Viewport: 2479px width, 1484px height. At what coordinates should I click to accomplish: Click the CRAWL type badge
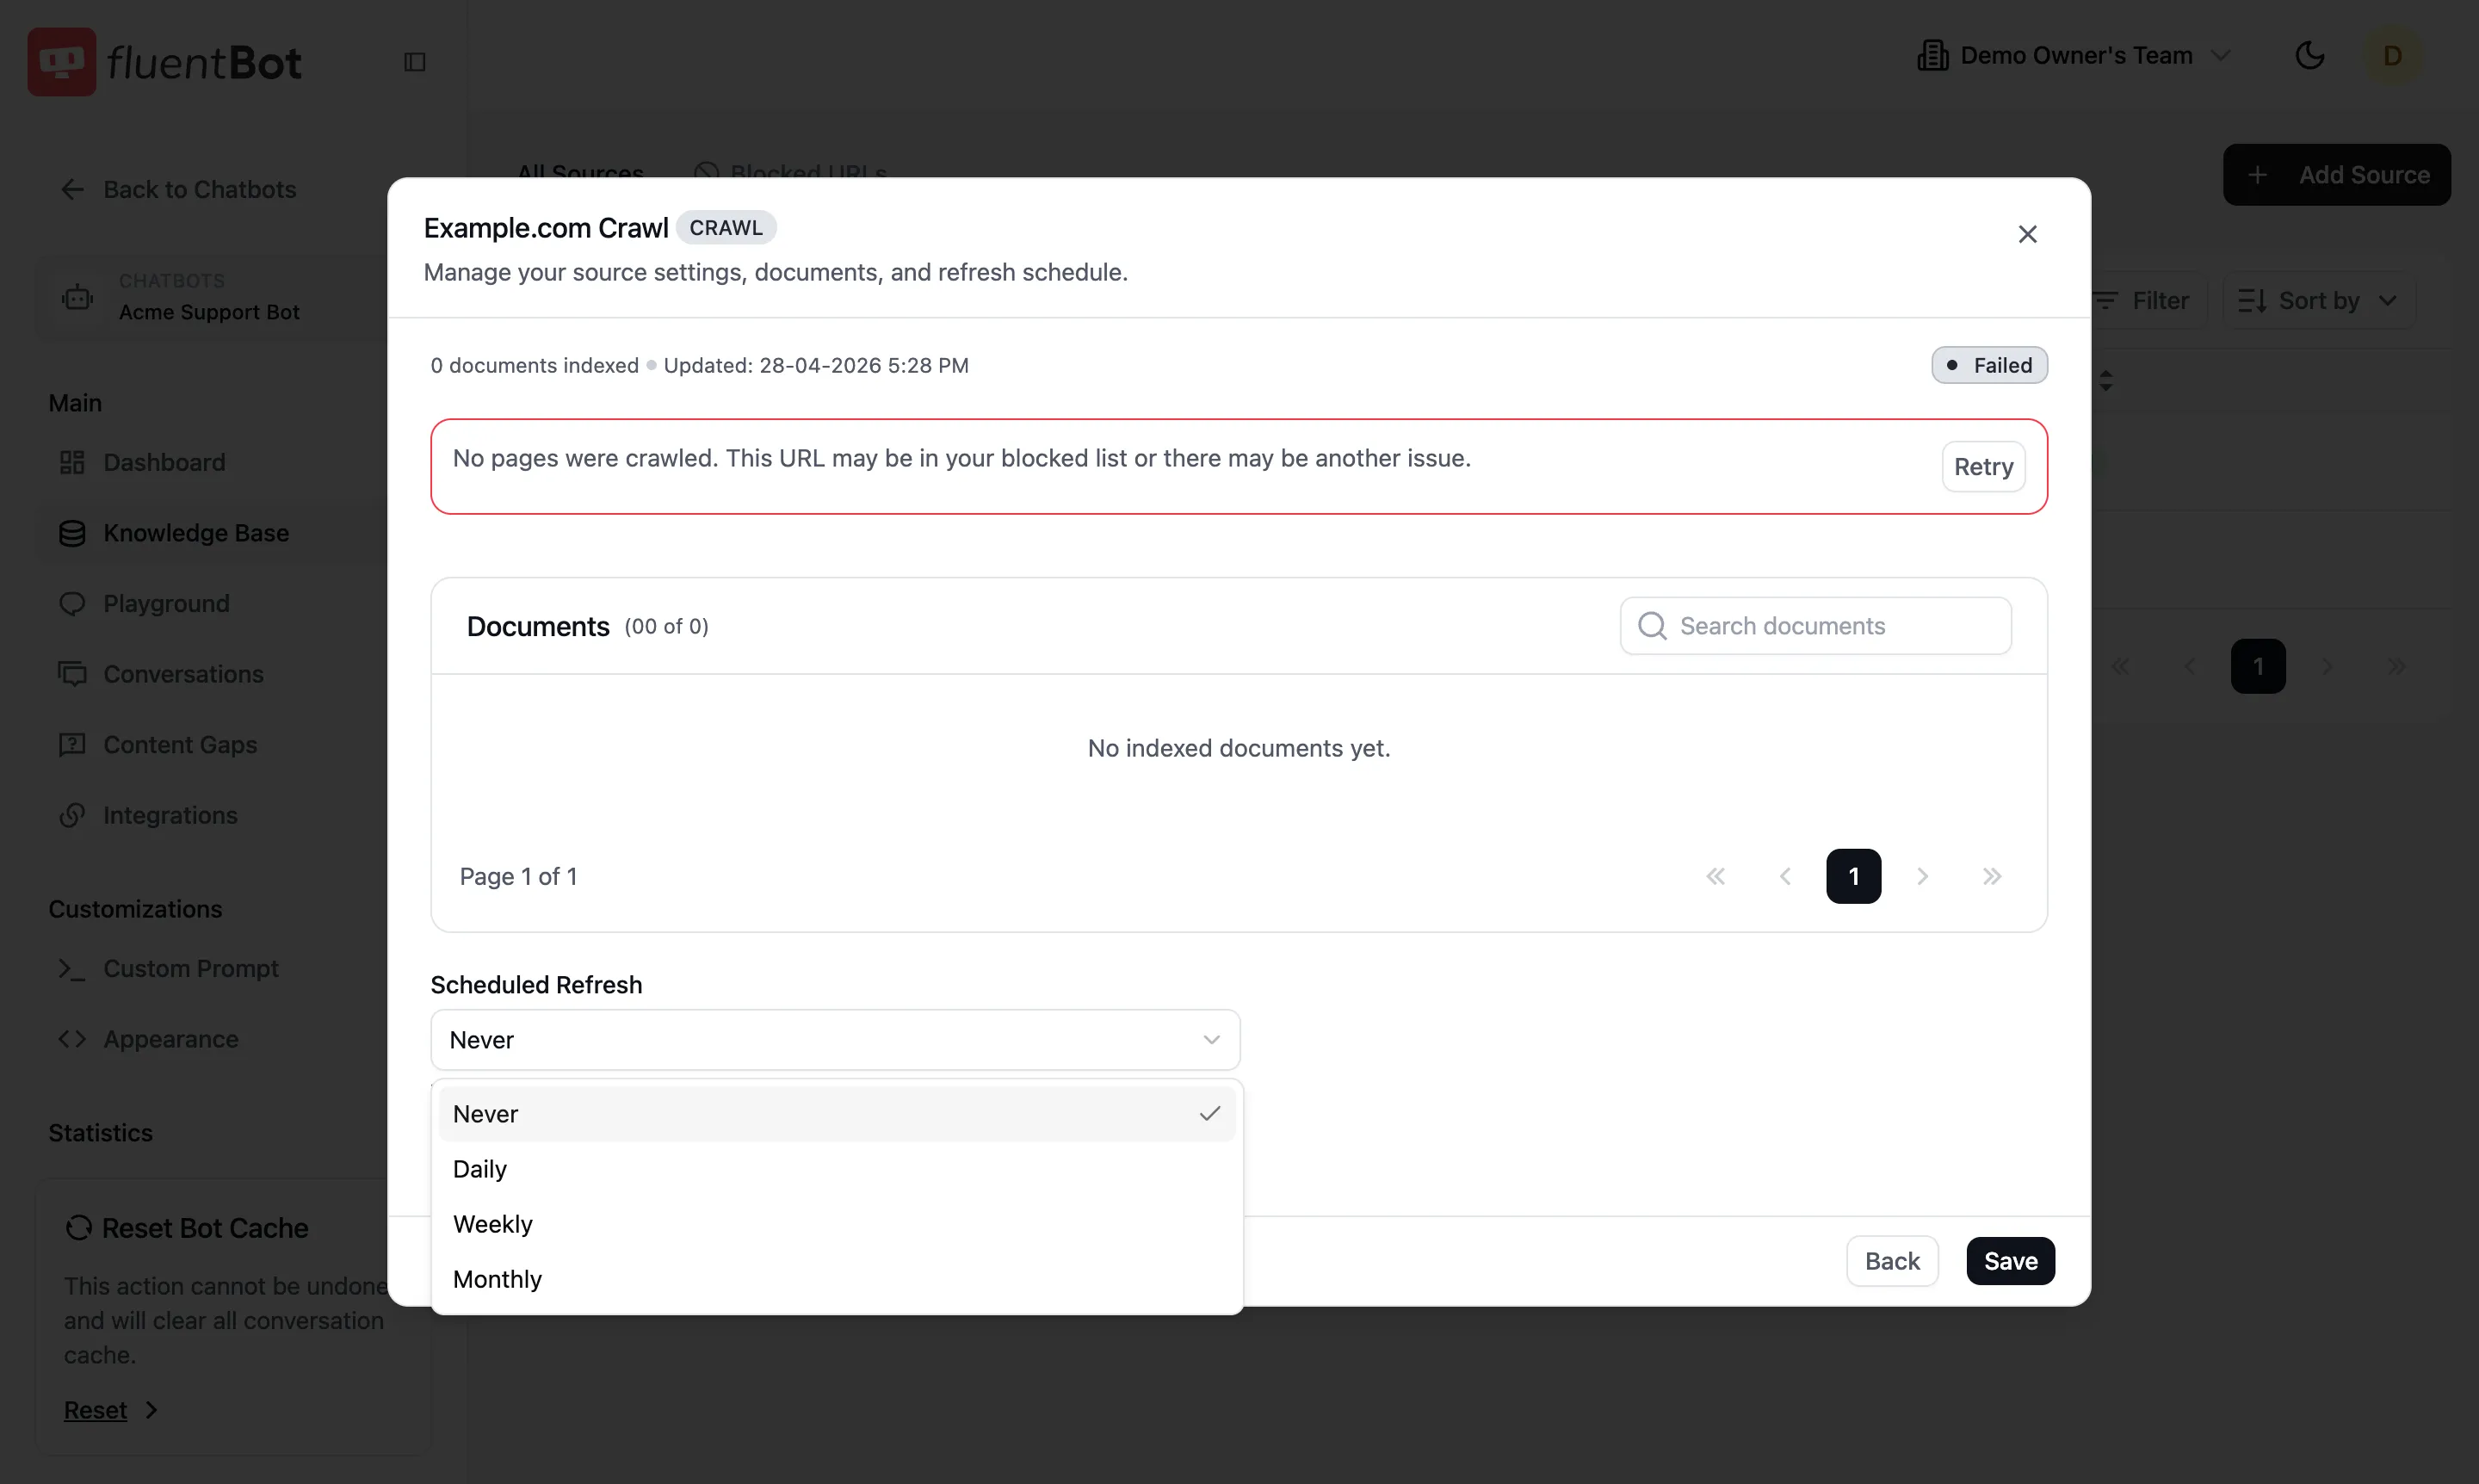coord(726,227)
